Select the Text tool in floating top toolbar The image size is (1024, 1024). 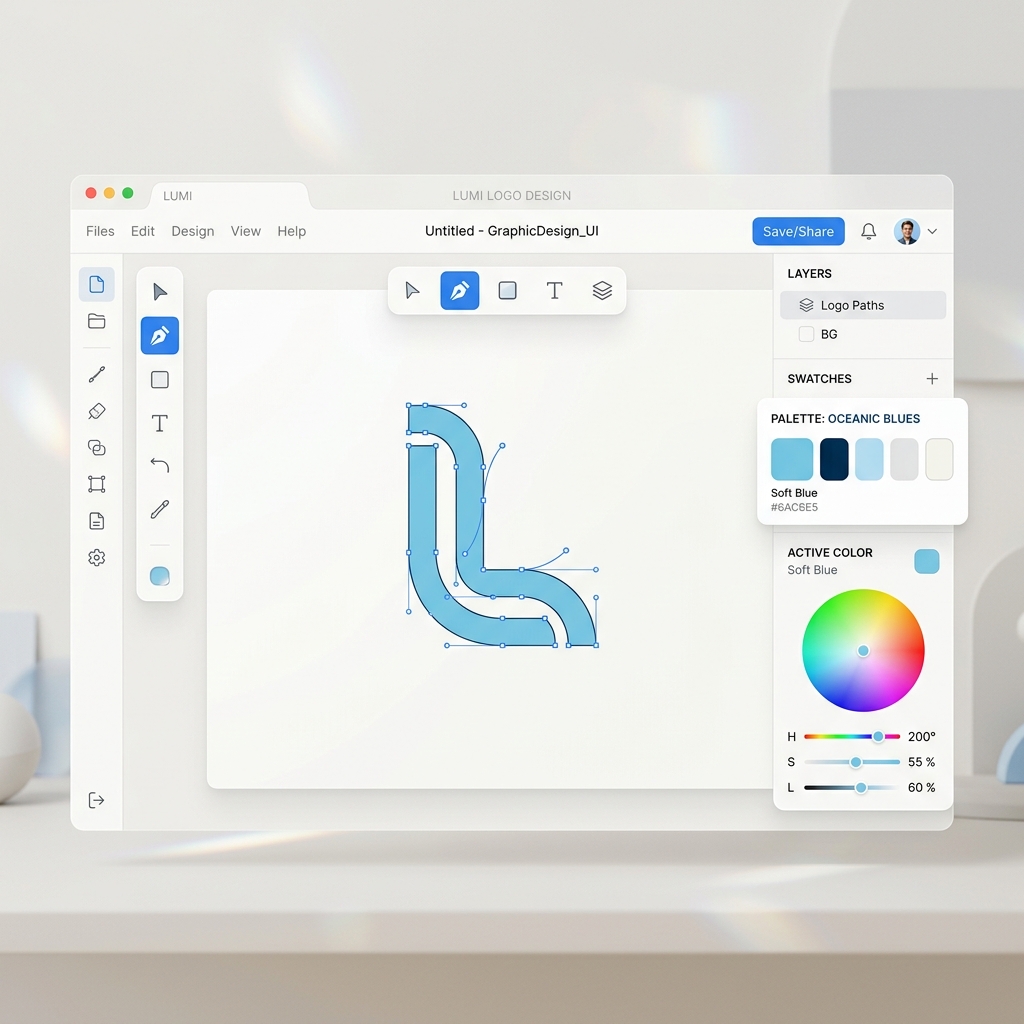coord(554,291)
